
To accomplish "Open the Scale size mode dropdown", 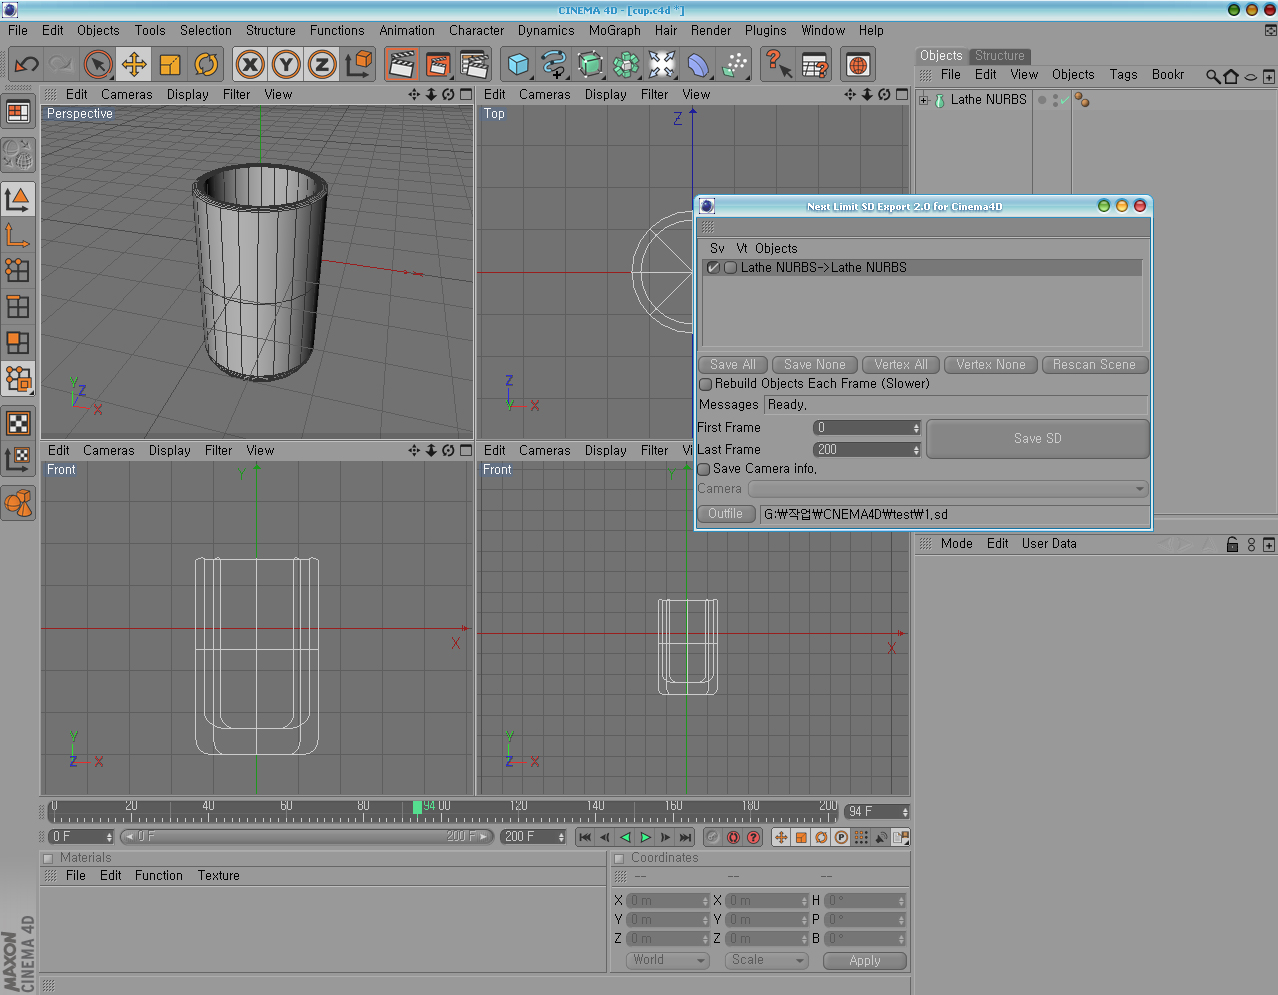I will pos(767,960).
